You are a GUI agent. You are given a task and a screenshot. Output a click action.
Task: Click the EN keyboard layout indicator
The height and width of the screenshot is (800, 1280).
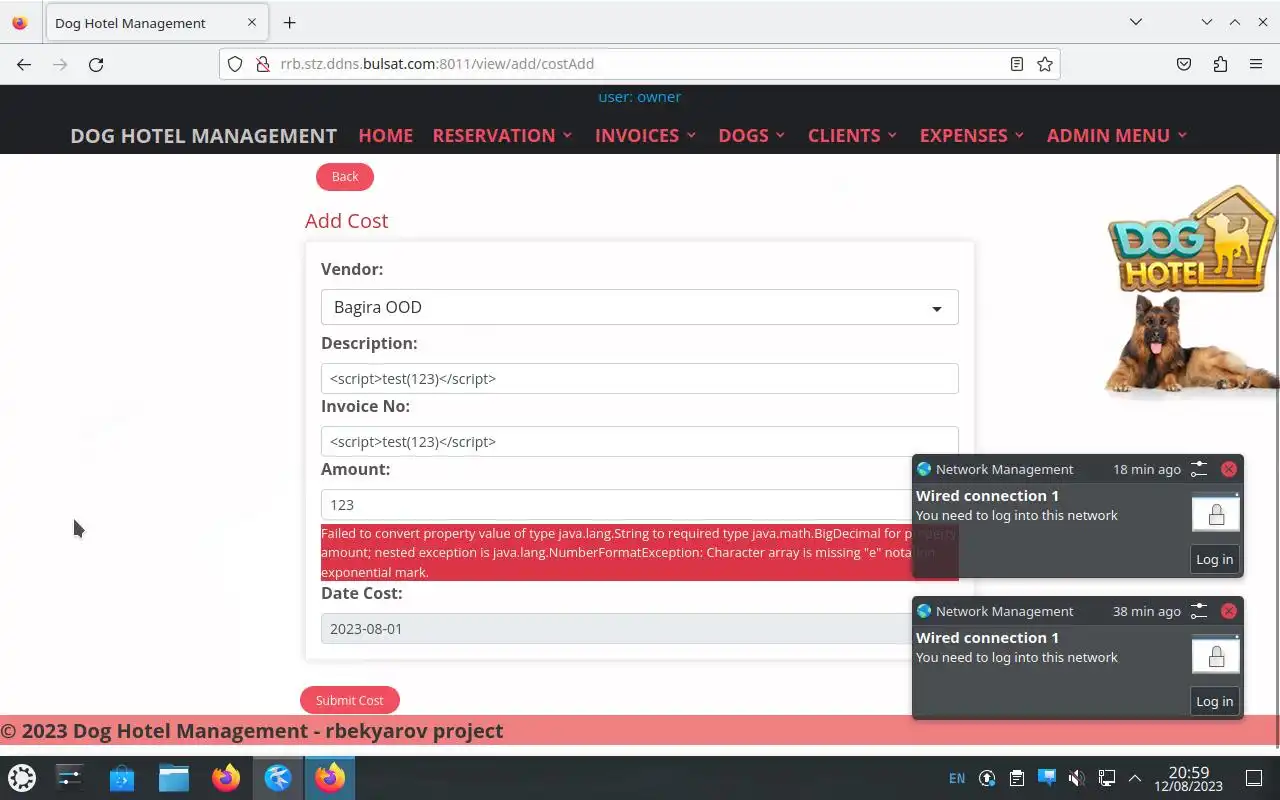coord(957,778)
